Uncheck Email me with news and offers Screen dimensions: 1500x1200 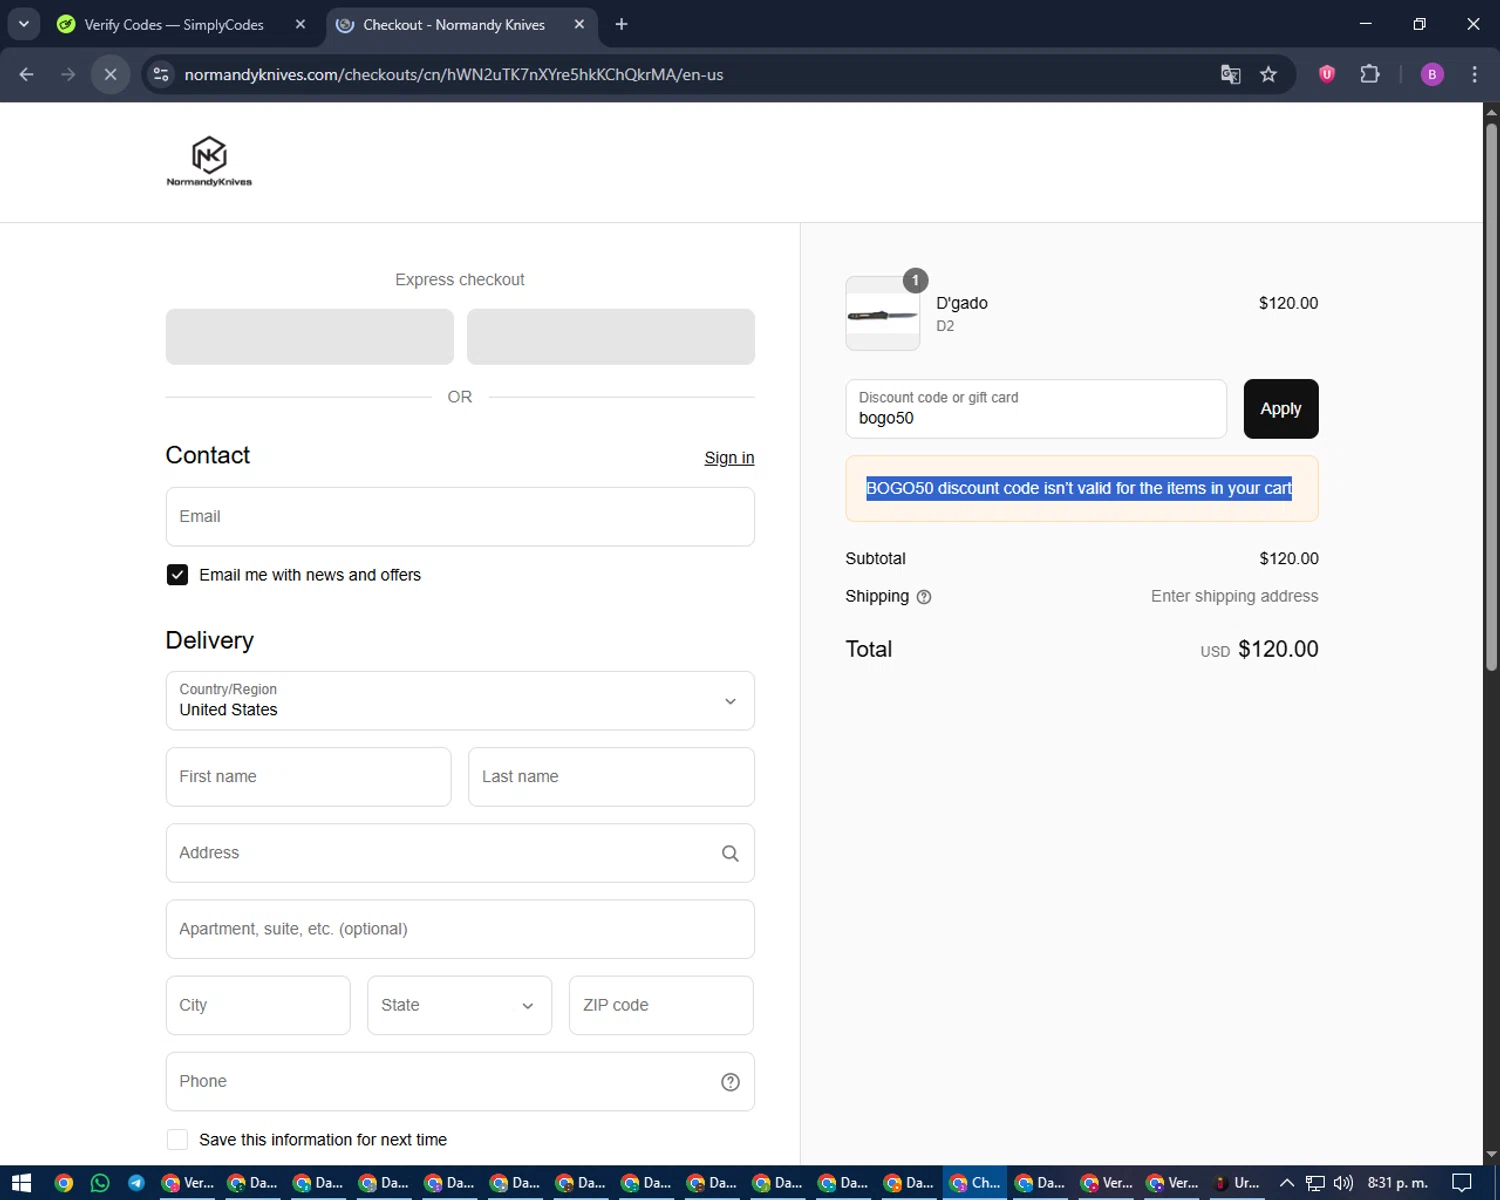[x=177, y=575]
